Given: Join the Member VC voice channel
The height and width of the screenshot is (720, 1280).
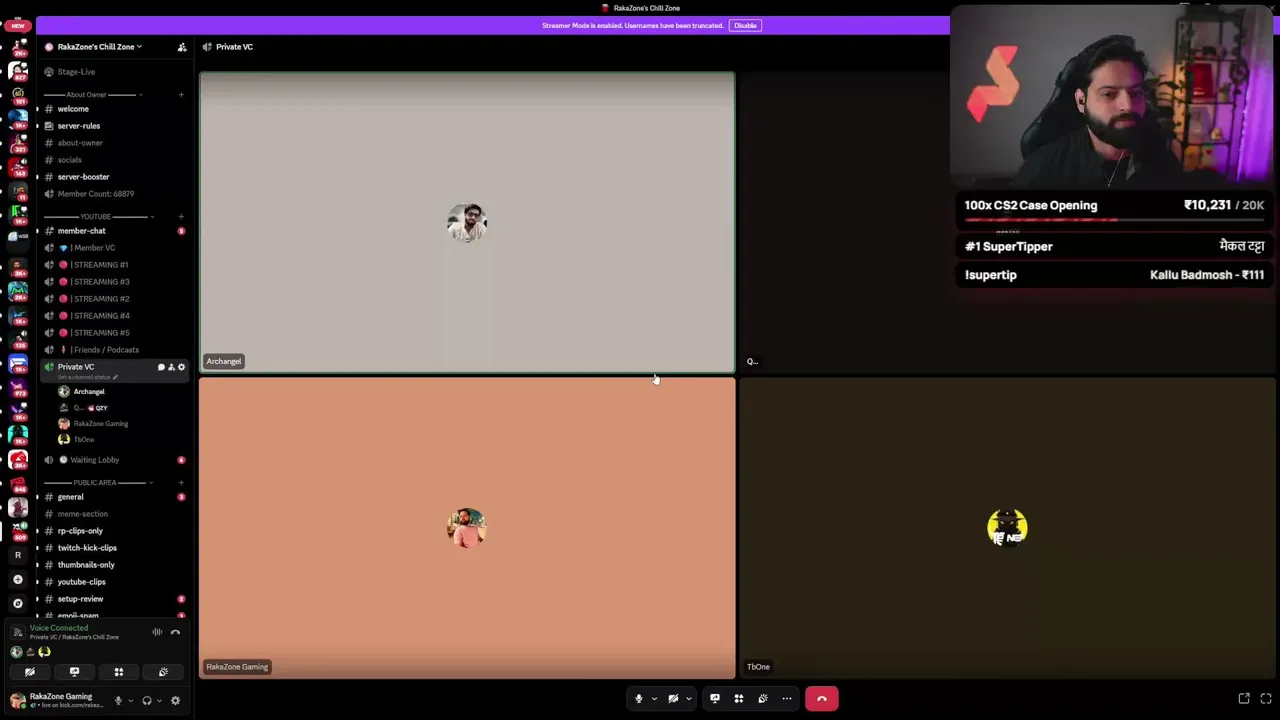Looking at the screenshot, I should coord(93,248).
